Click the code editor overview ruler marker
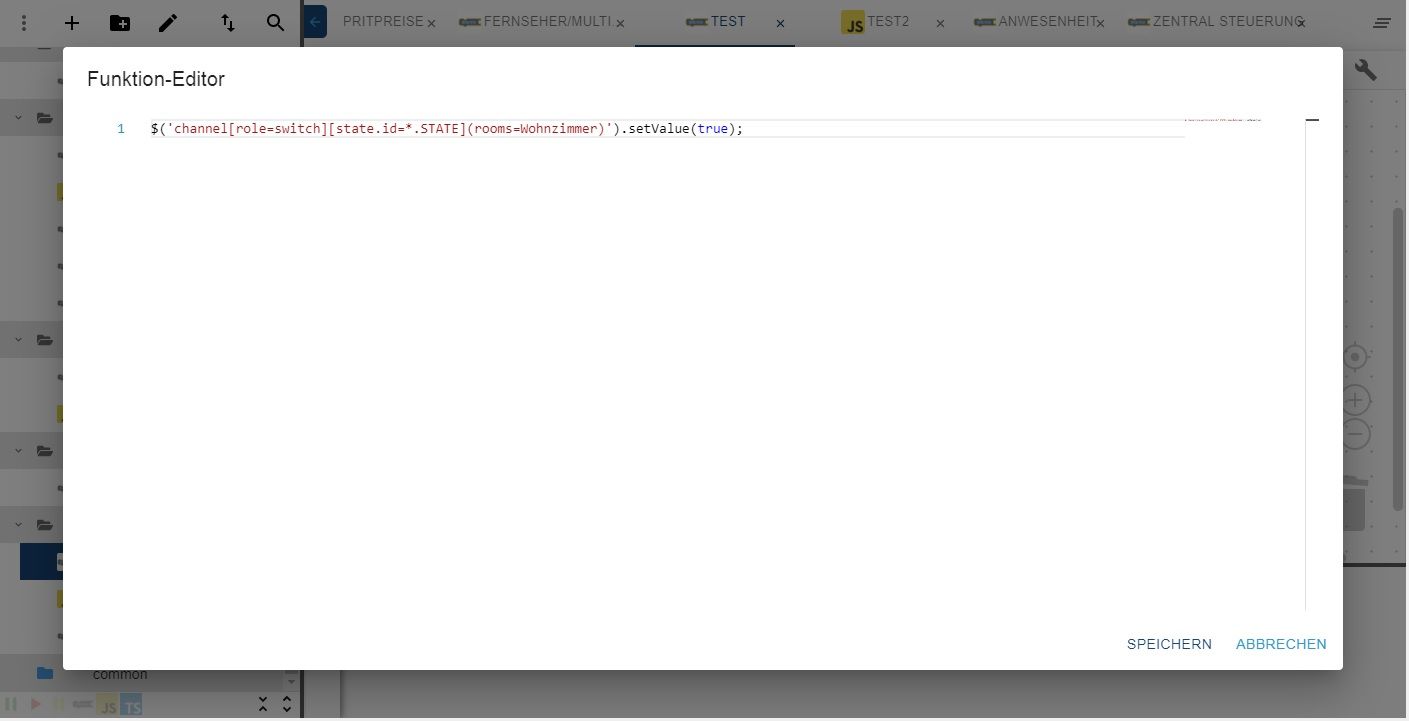This screenshot has height=721, width=1409. pos(1313,120)
